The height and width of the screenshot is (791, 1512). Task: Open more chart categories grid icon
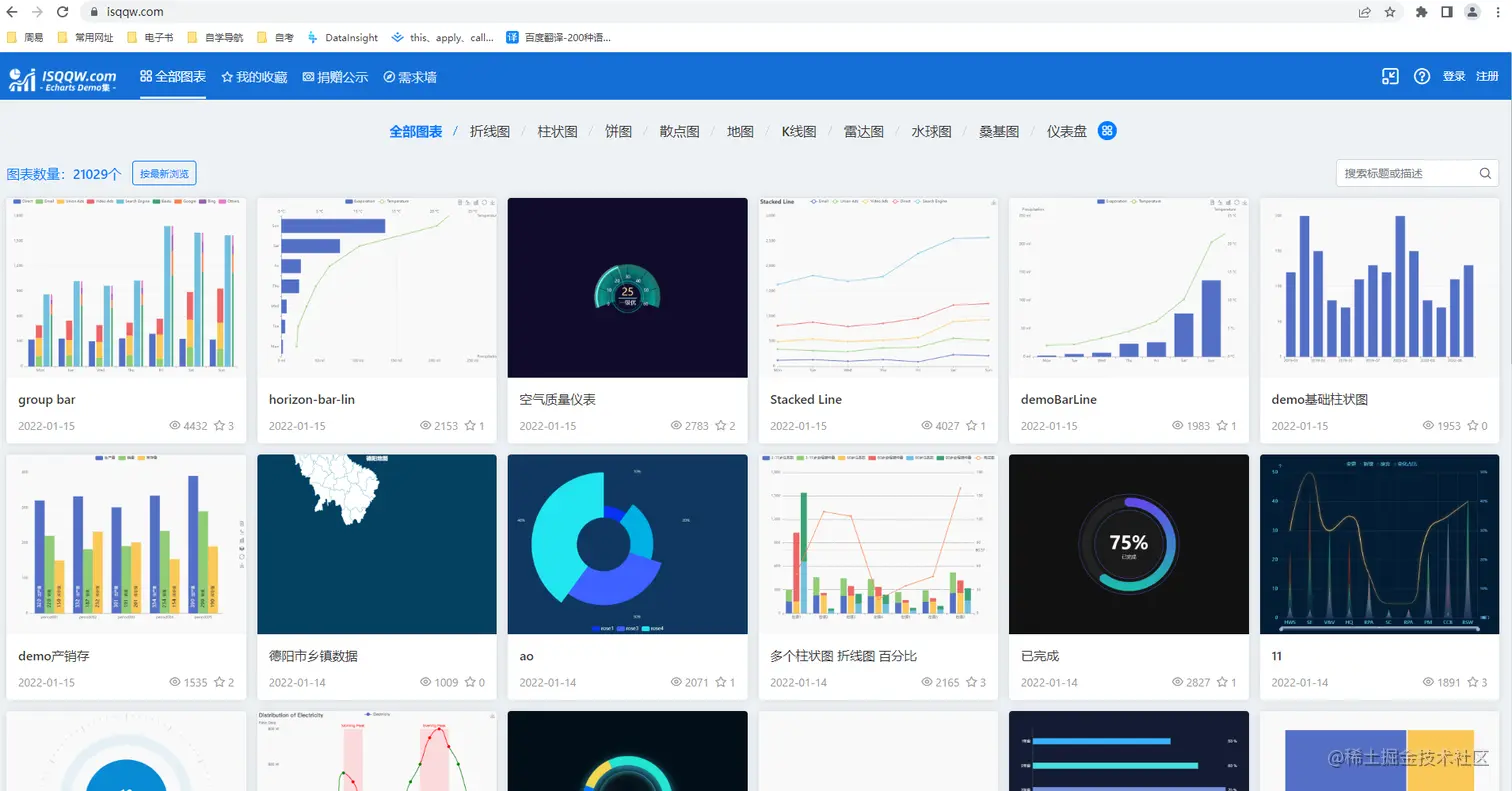[x=1107, y=131]
